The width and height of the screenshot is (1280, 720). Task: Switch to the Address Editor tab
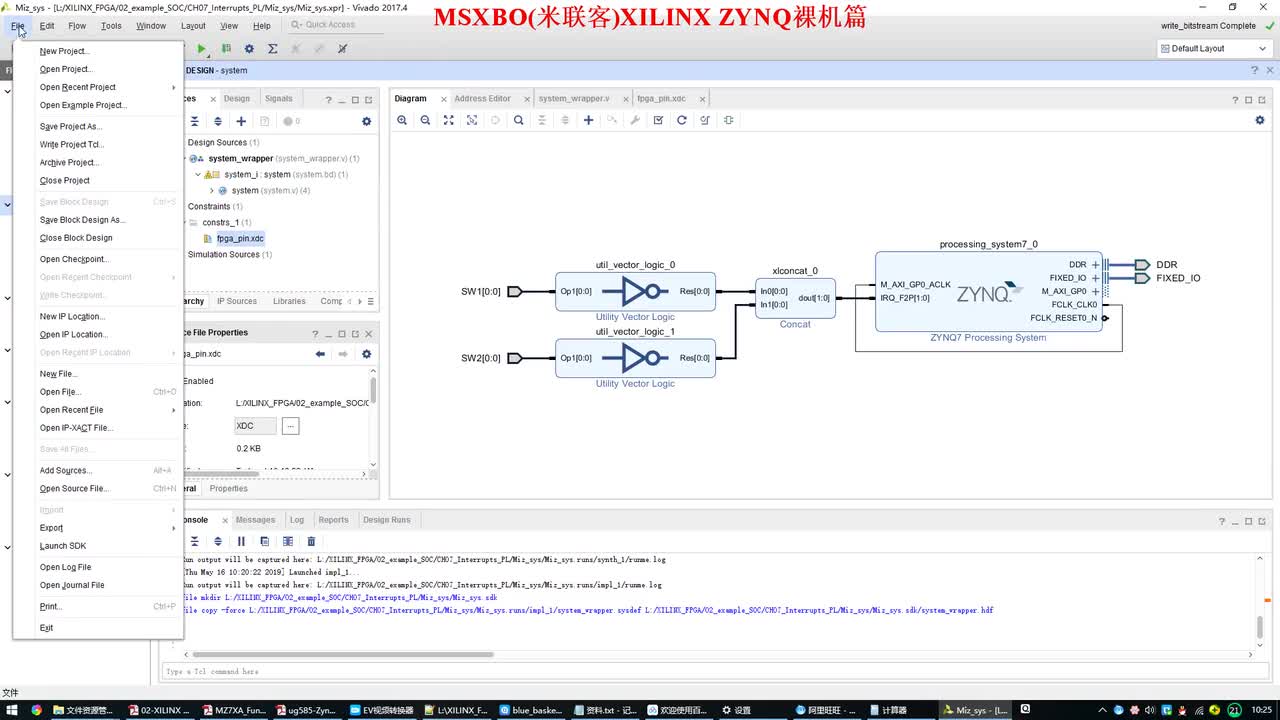pyautogui.click(x=482, y=99)
